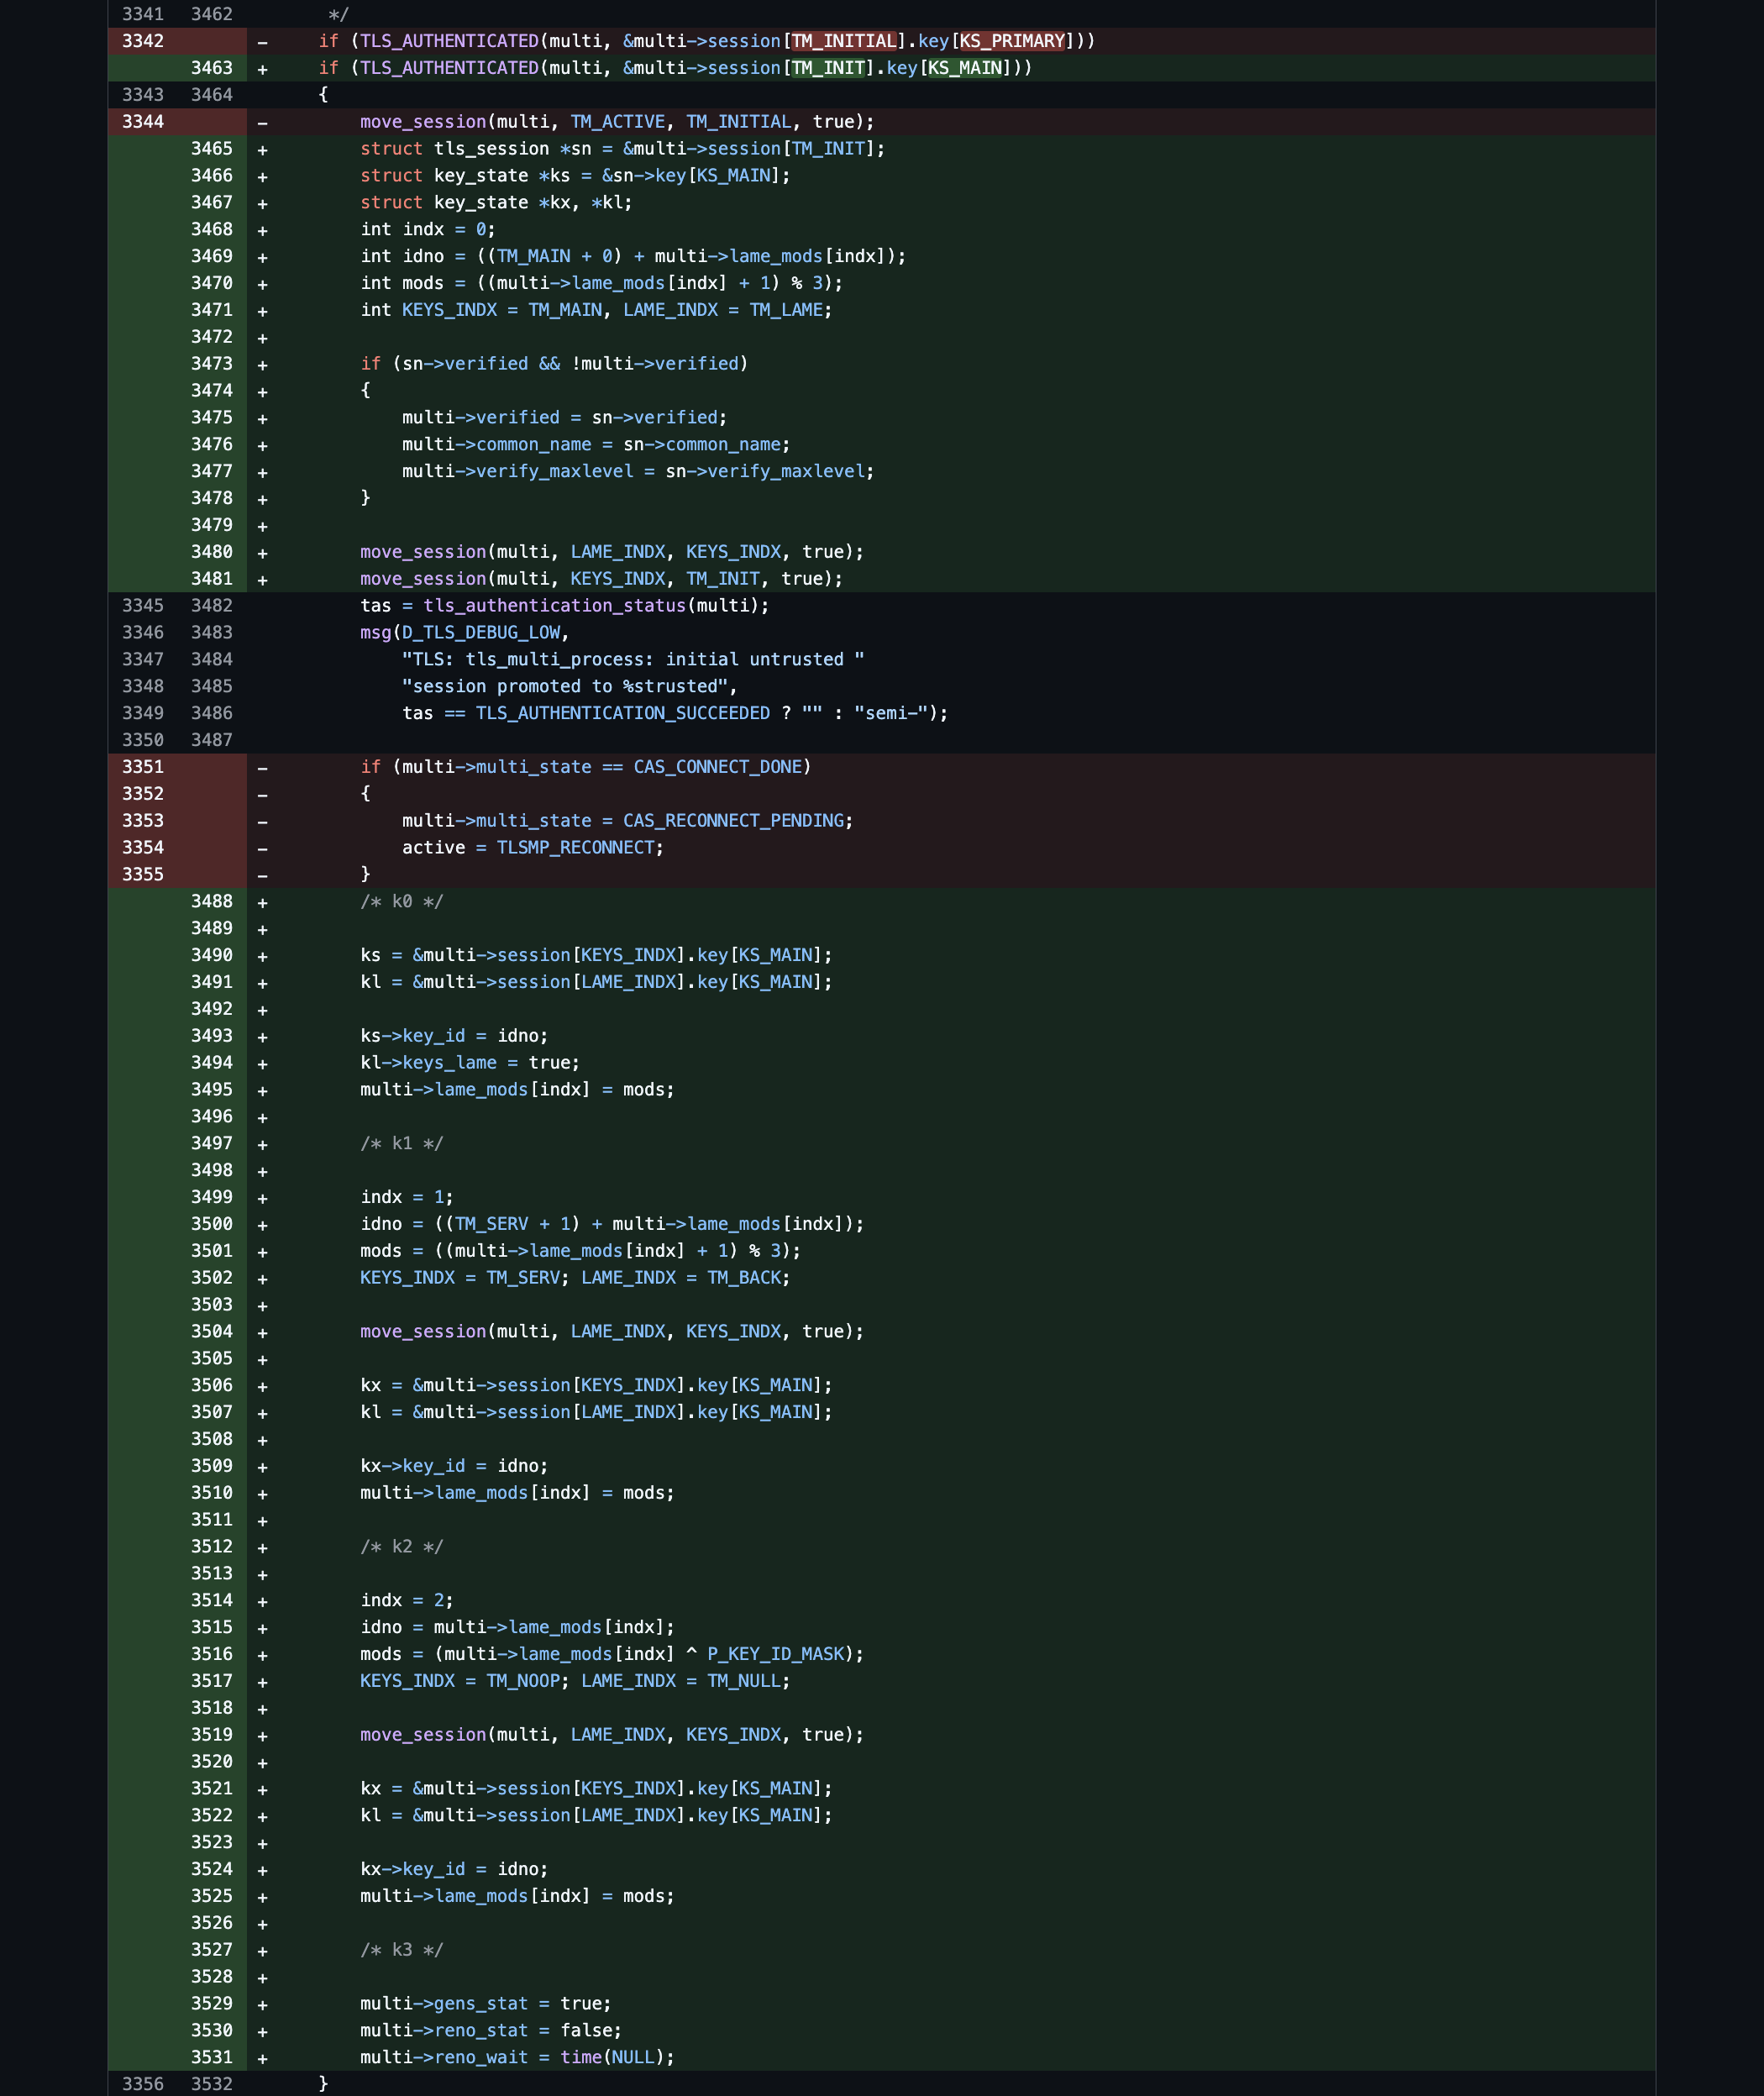Click the TLS_AUTHENTICATION_SUCCEEDED constant
This screenshot has height=2096, width=1764.
click(x=622, y=713)
